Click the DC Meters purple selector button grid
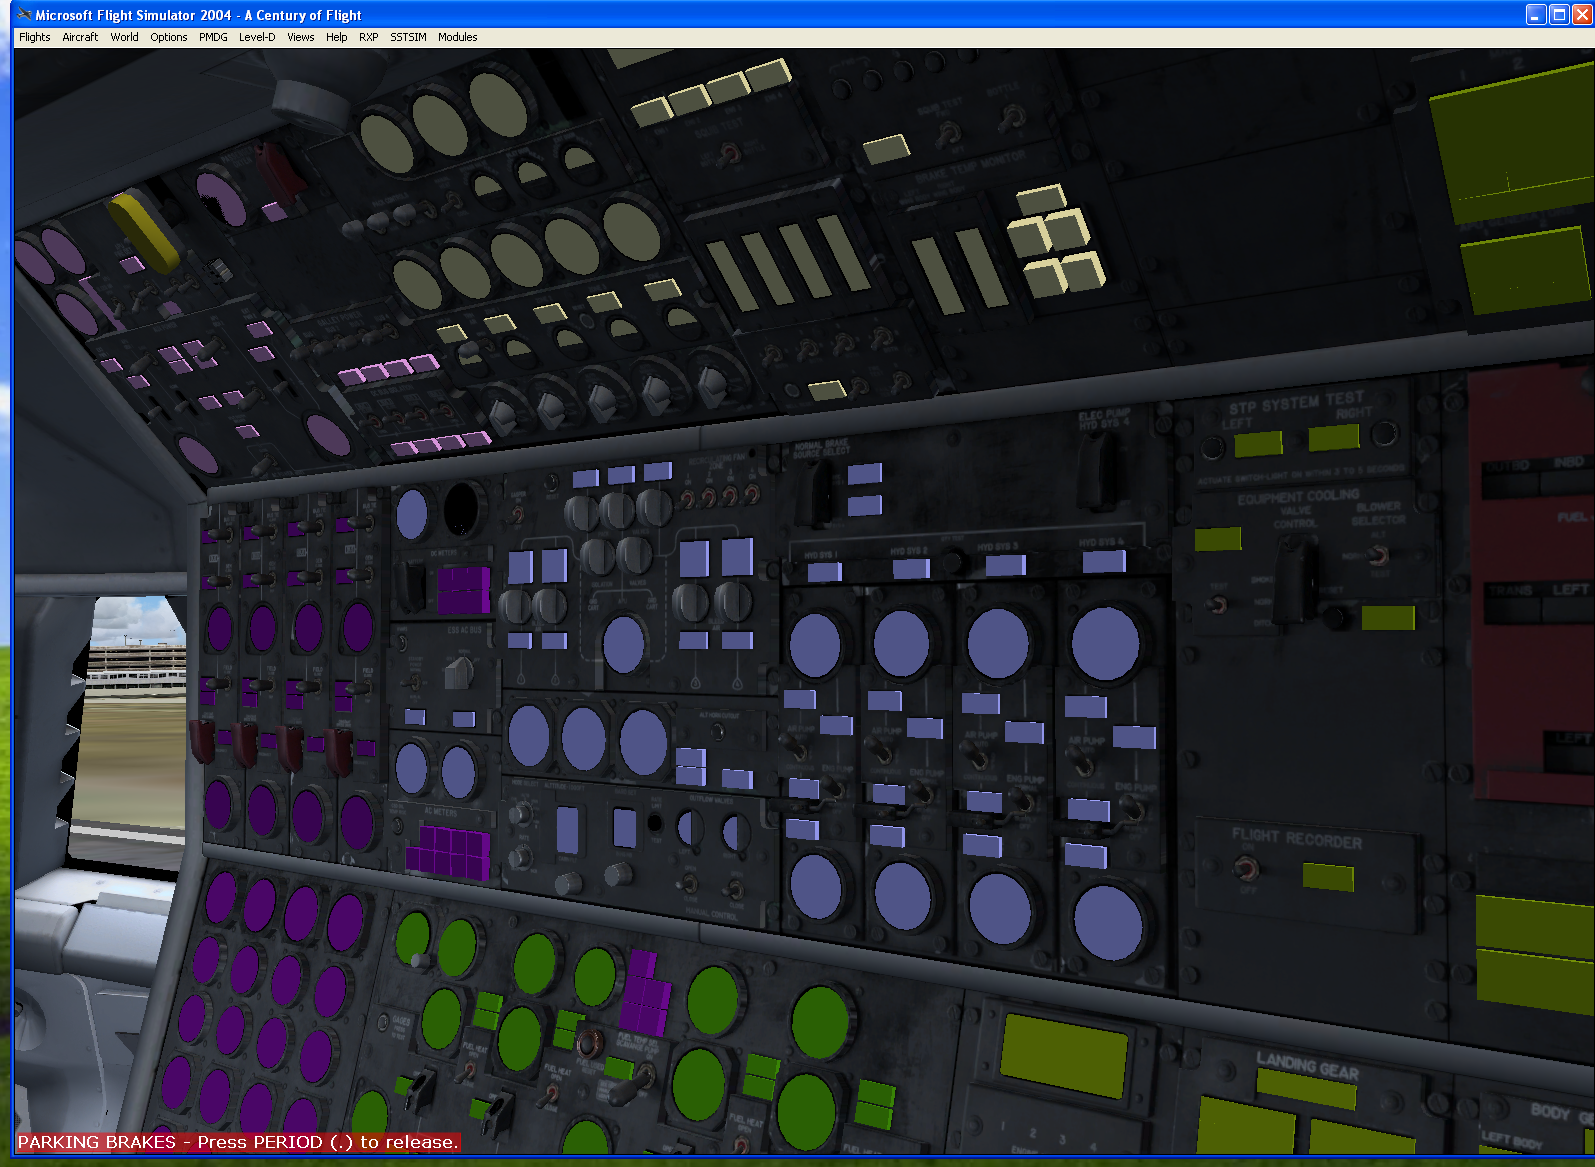Viewport: 1595px width, 1167px height. tap(463, 590)
